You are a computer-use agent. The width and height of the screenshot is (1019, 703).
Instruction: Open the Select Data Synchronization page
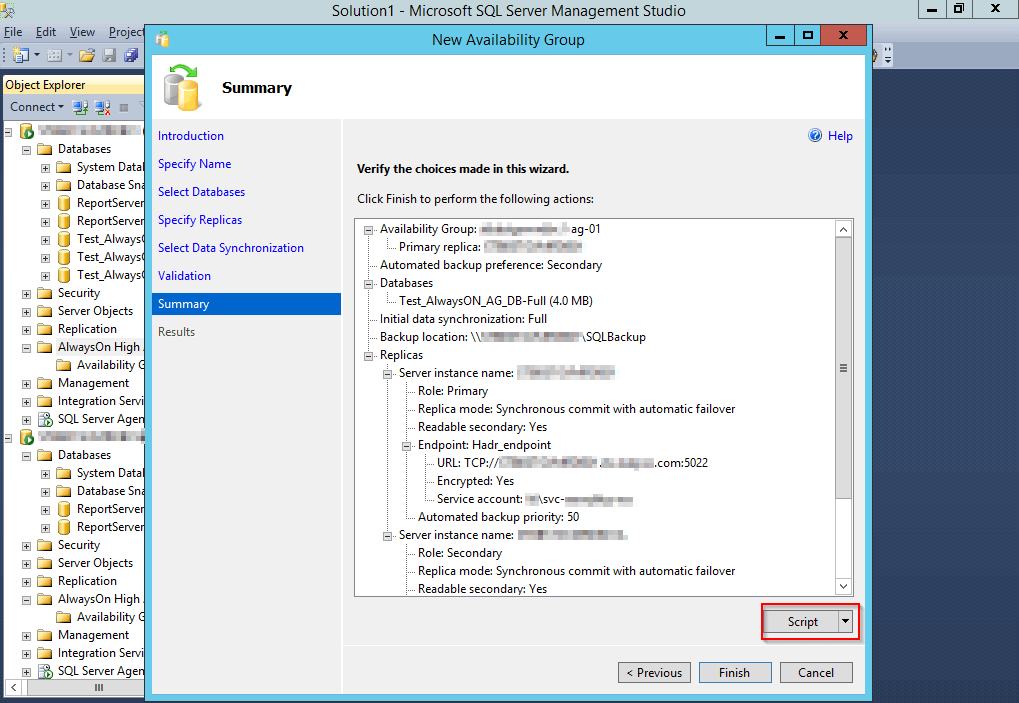(x=231, y=248)
